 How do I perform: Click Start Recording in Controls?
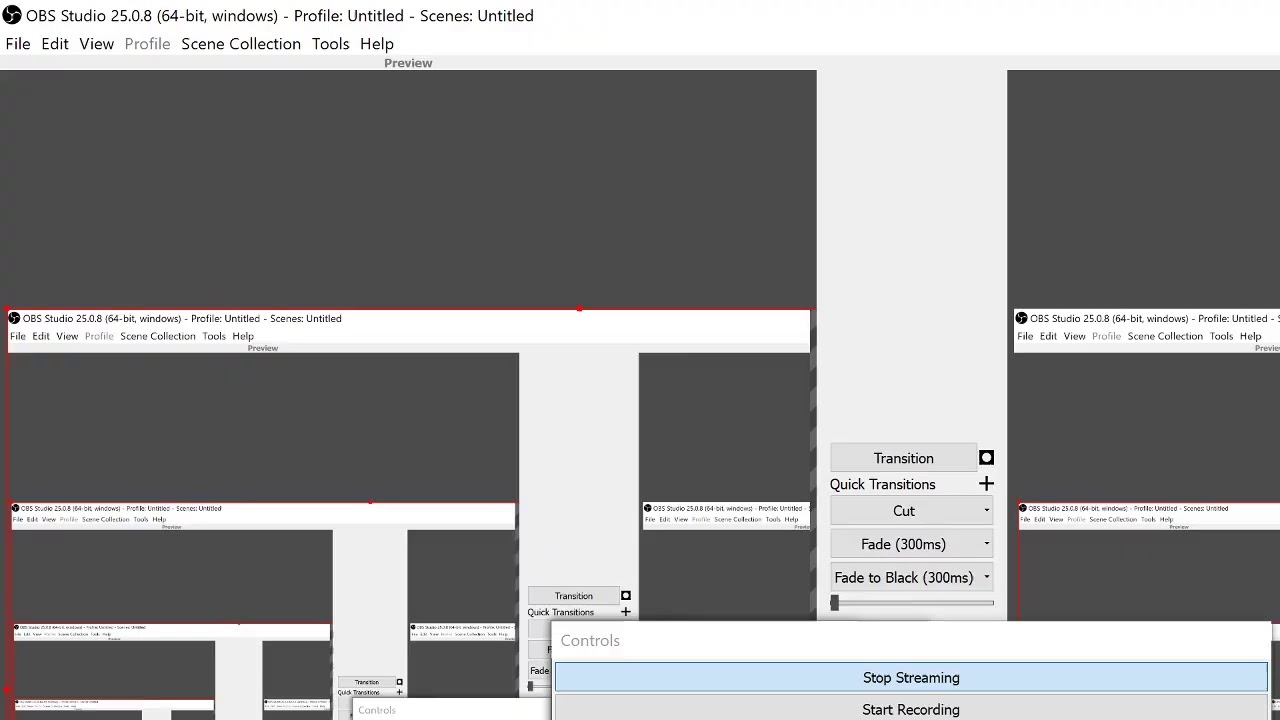coord(911,709)
